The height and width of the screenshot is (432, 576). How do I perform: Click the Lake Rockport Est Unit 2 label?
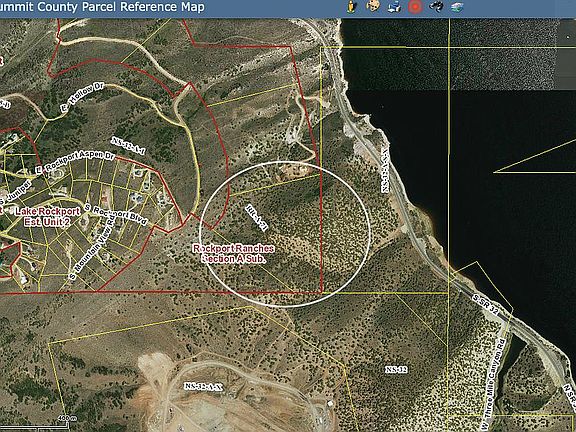[x=47, y=217]
